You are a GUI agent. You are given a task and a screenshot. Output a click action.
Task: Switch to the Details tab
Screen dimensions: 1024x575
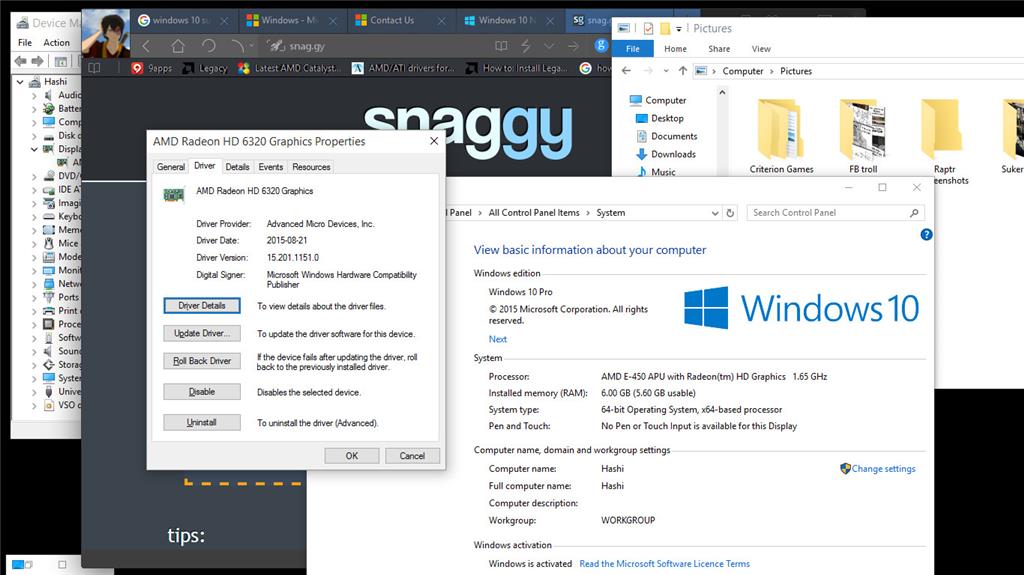[x=237, y=167]
